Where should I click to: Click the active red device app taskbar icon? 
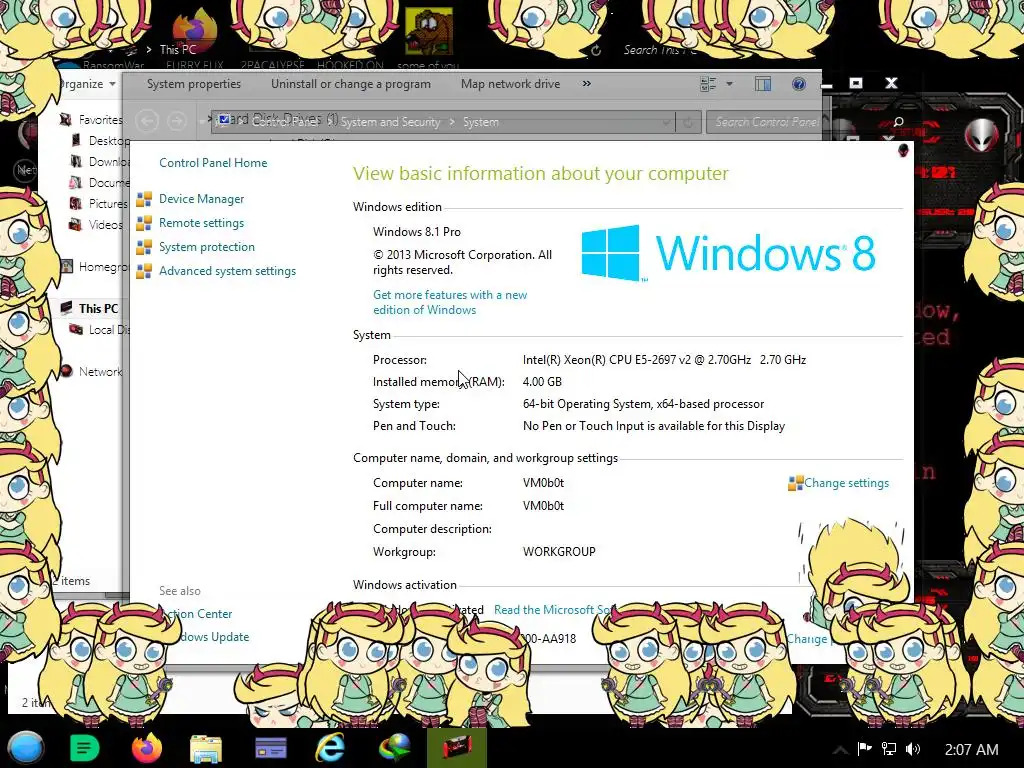point(456,748)
